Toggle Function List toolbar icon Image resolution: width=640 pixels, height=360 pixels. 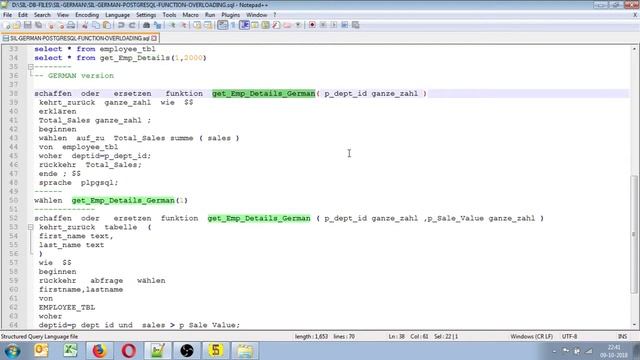[276, 25]
